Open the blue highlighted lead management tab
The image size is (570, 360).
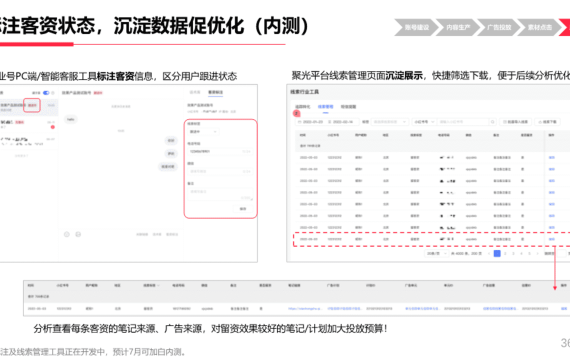(x=325, y=107)
